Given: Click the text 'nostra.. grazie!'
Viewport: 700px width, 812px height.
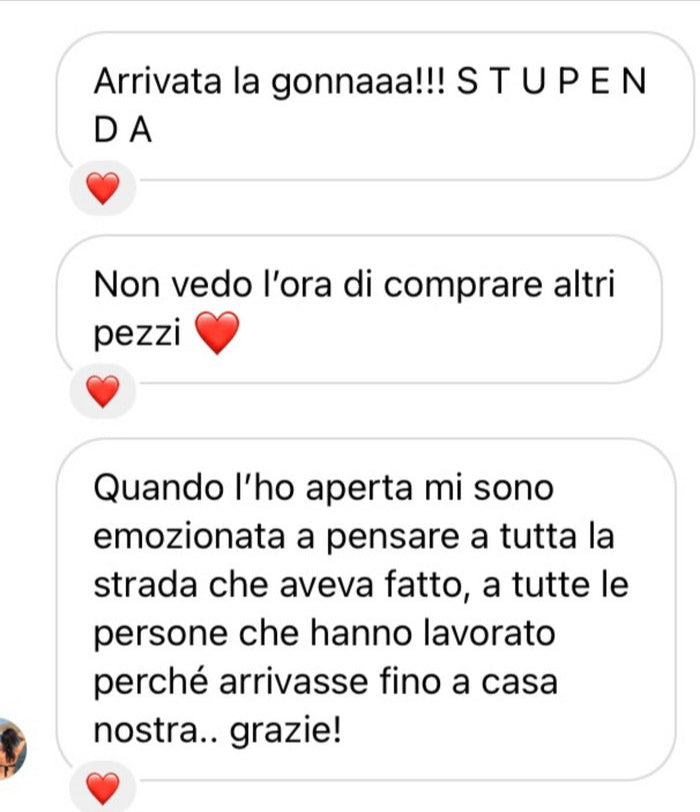Looking at the screenshot, I should (217, 731).
